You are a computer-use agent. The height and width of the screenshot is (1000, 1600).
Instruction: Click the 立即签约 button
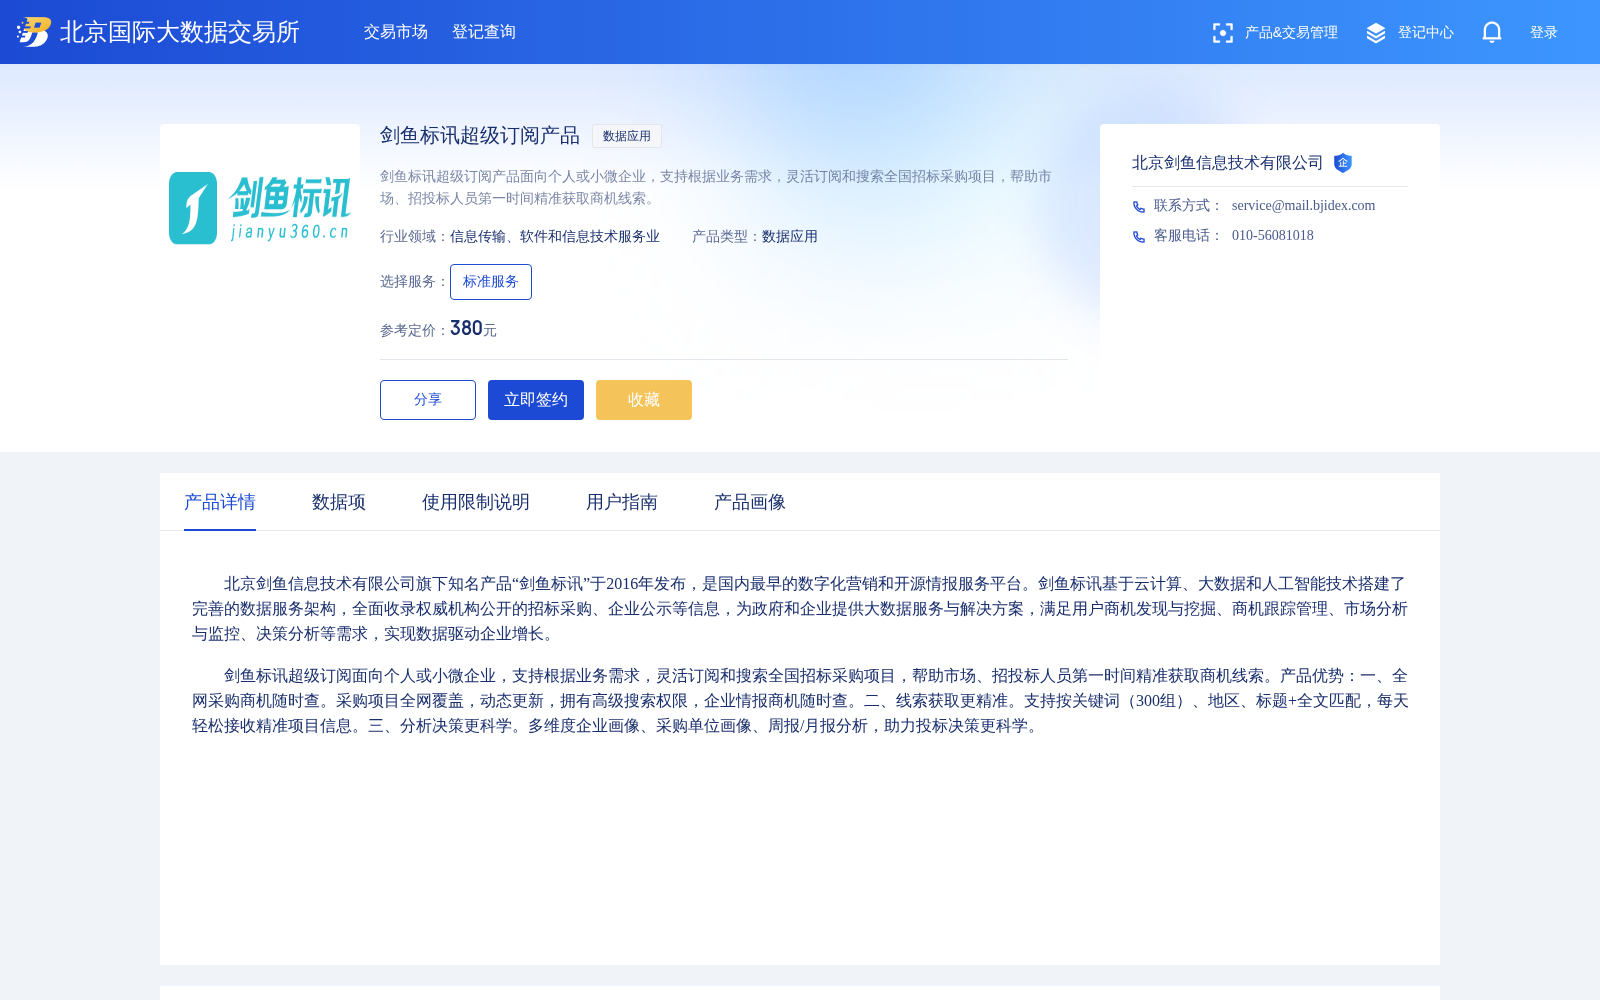click(x=536, y=400)
